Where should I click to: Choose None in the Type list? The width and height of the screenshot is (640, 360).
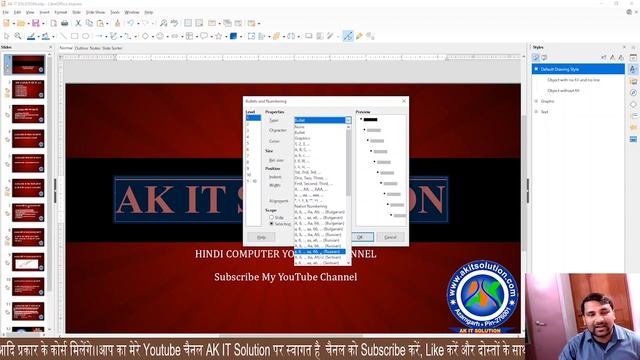coord(320,127)
